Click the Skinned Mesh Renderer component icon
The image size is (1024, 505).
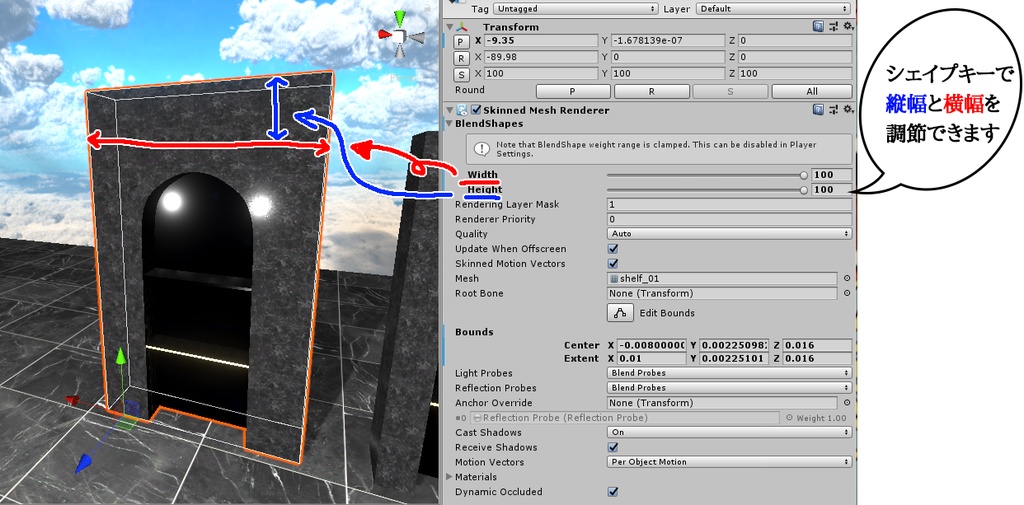tap(462, 110)
